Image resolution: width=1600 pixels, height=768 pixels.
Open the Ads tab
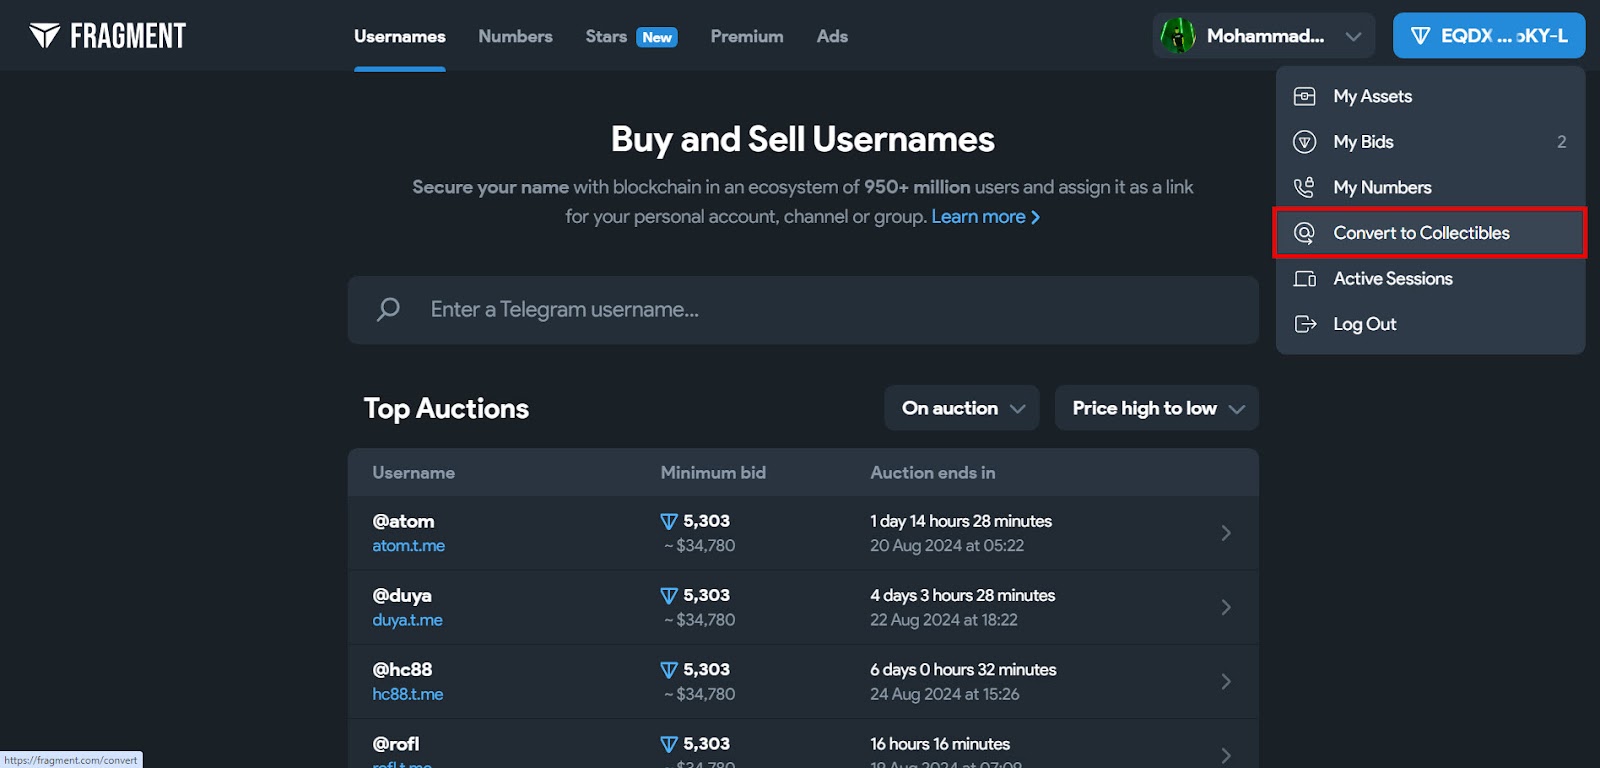tap(832, 36)
